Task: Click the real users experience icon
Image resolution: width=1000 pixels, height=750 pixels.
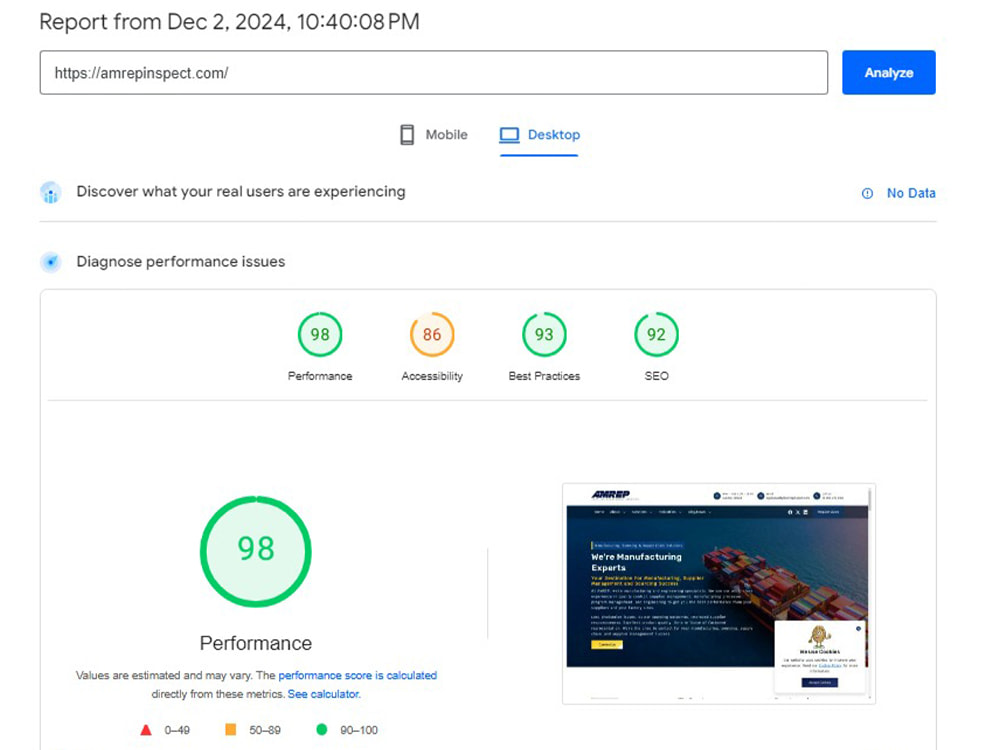Action: coord(51,192)
